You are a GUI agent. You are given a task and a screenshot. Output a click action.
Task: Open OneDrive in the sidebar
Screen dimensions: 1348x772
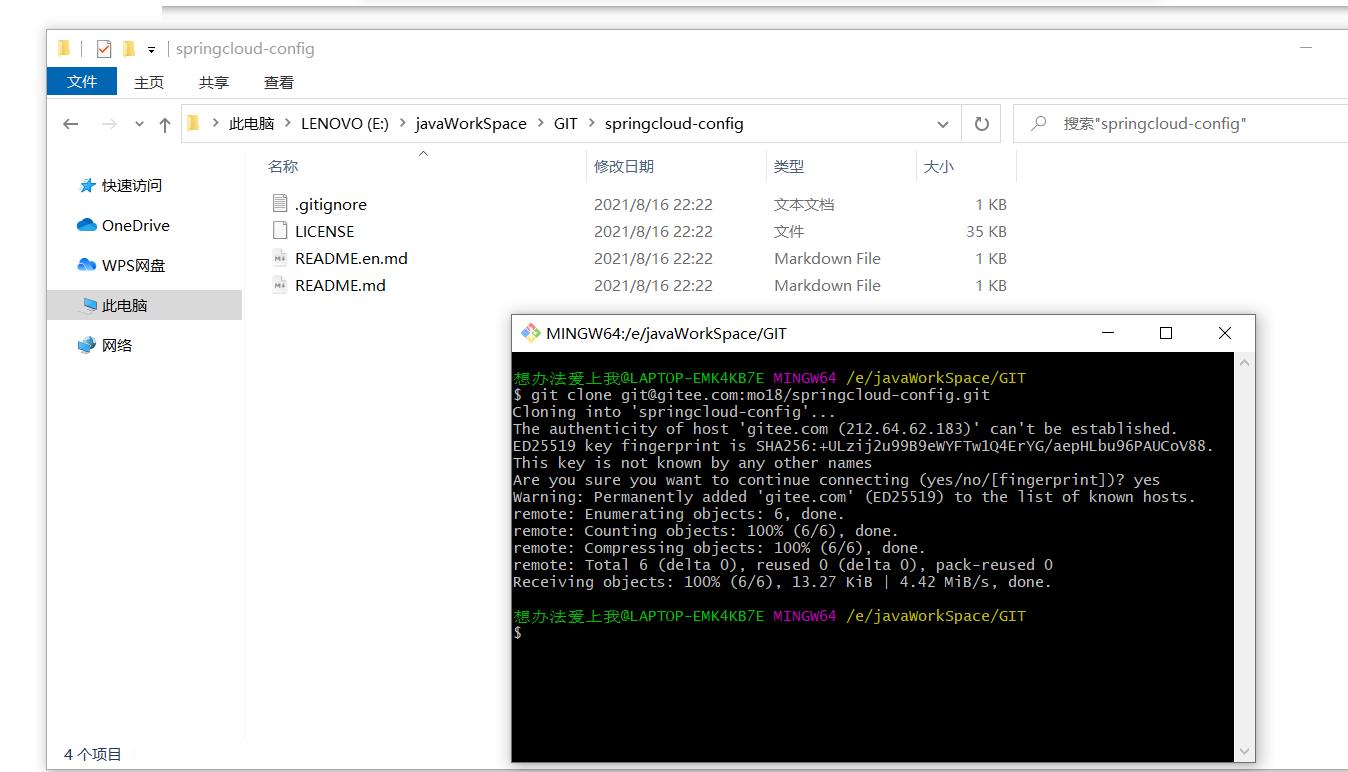(x=136, y=225)
